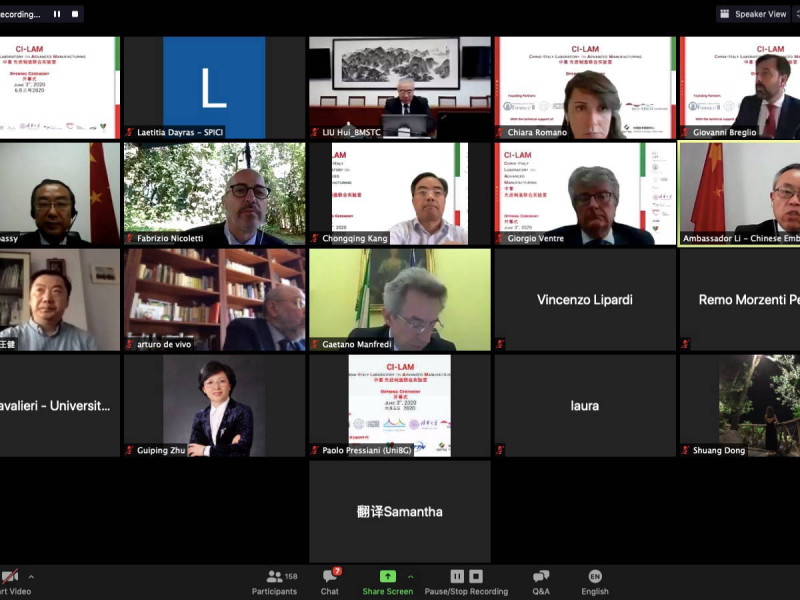Image resolution: width=800 pixels, height=600 pixels.
Task: Select Chiara Romano video tile
Action: coord(585,87)
